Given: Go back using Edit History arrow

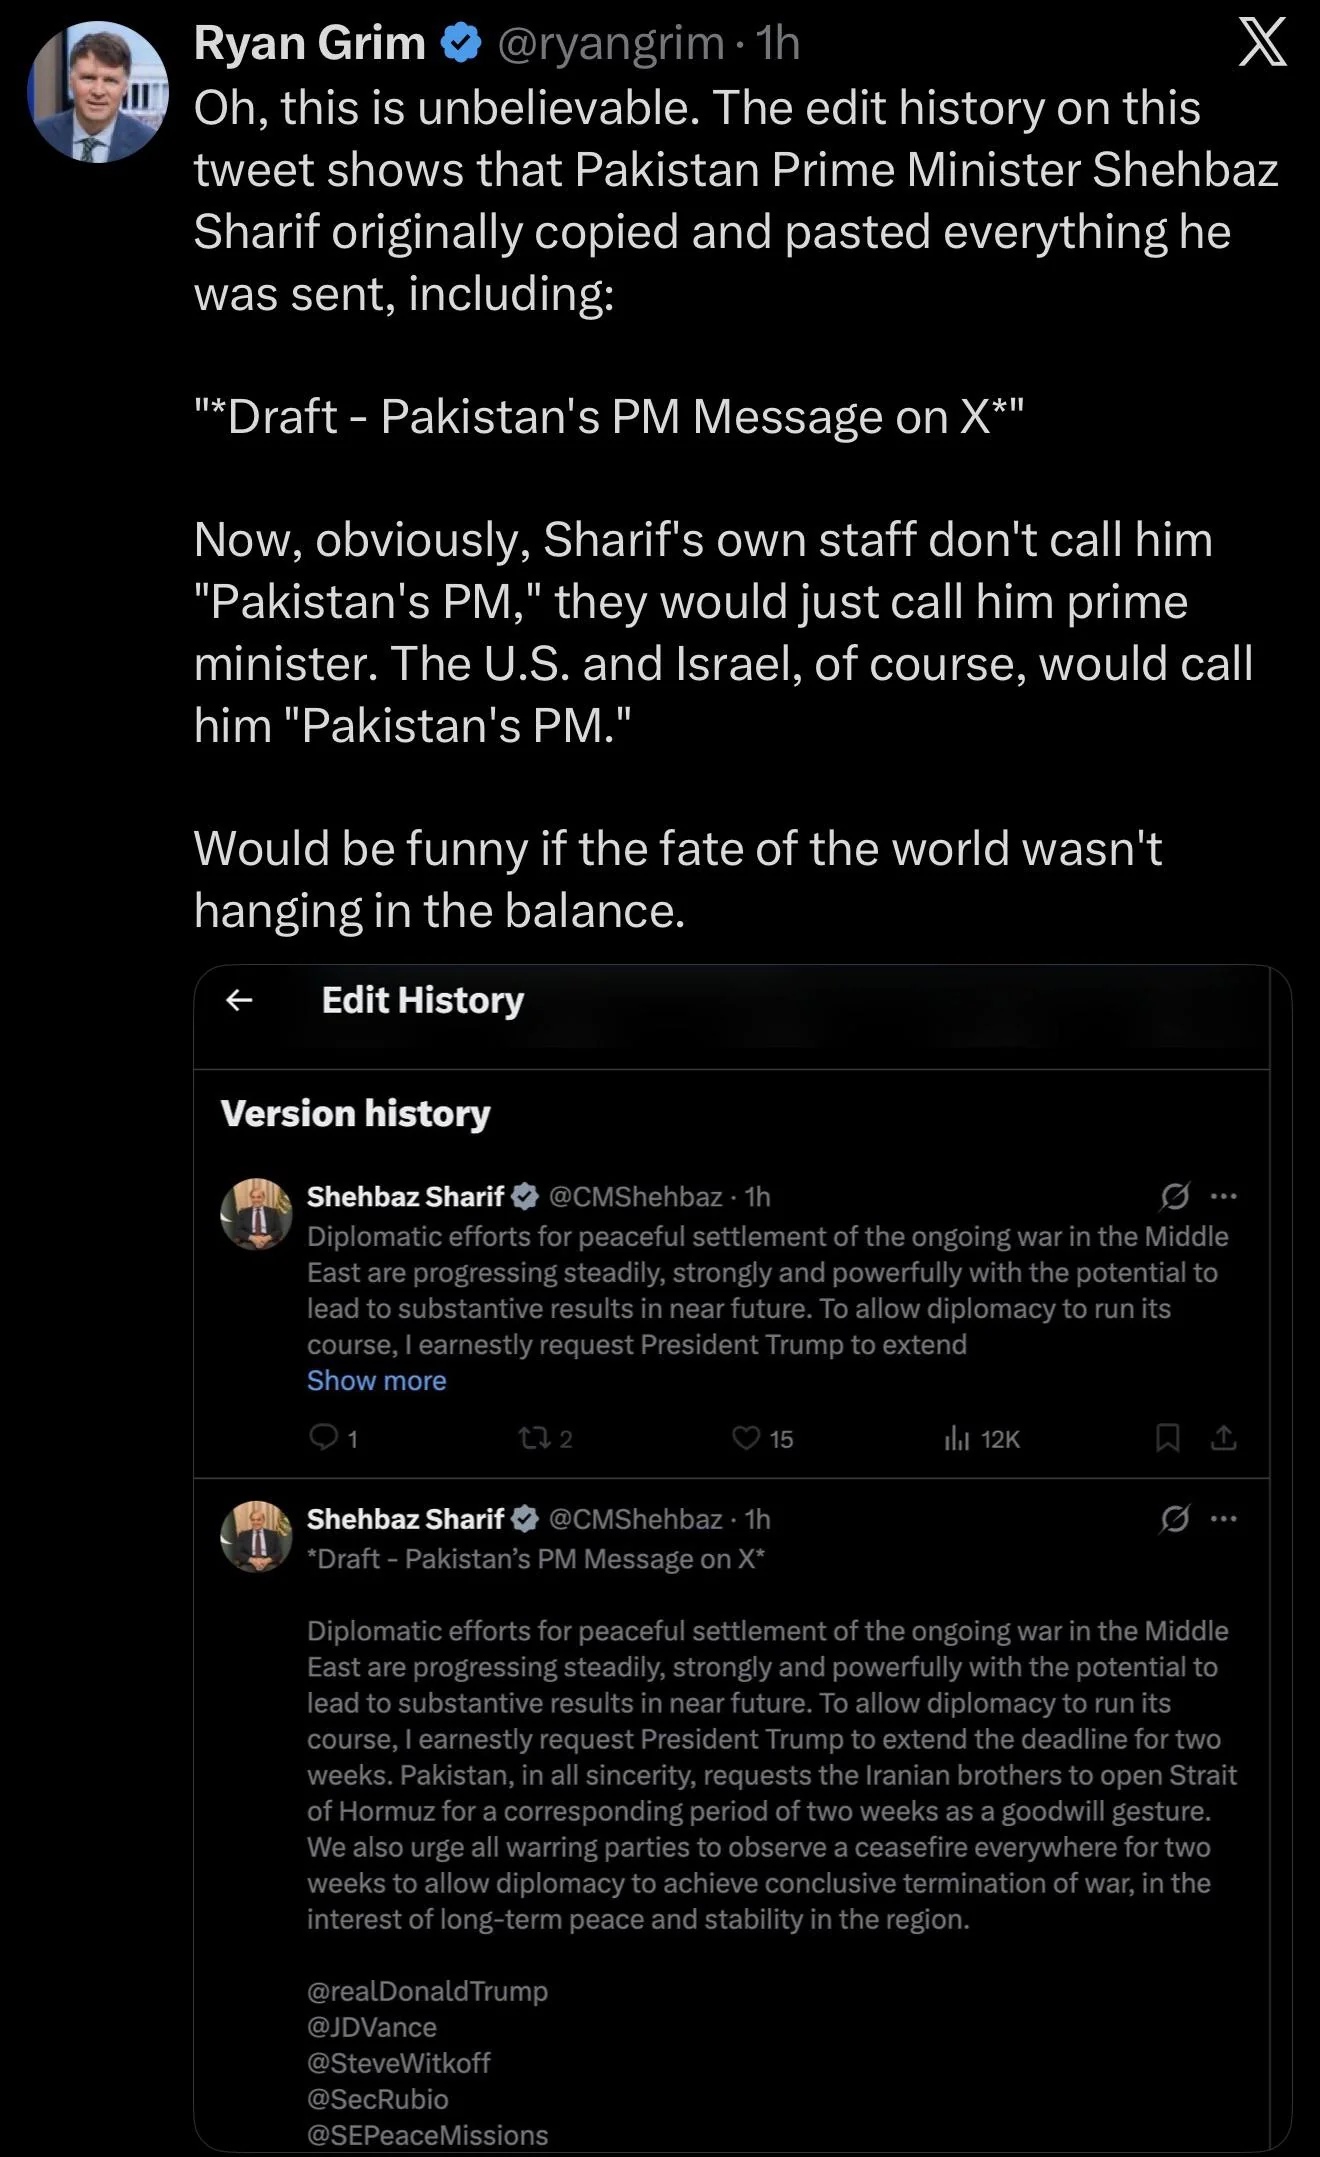Looking at the screenshot, I should tap(239, 999).
